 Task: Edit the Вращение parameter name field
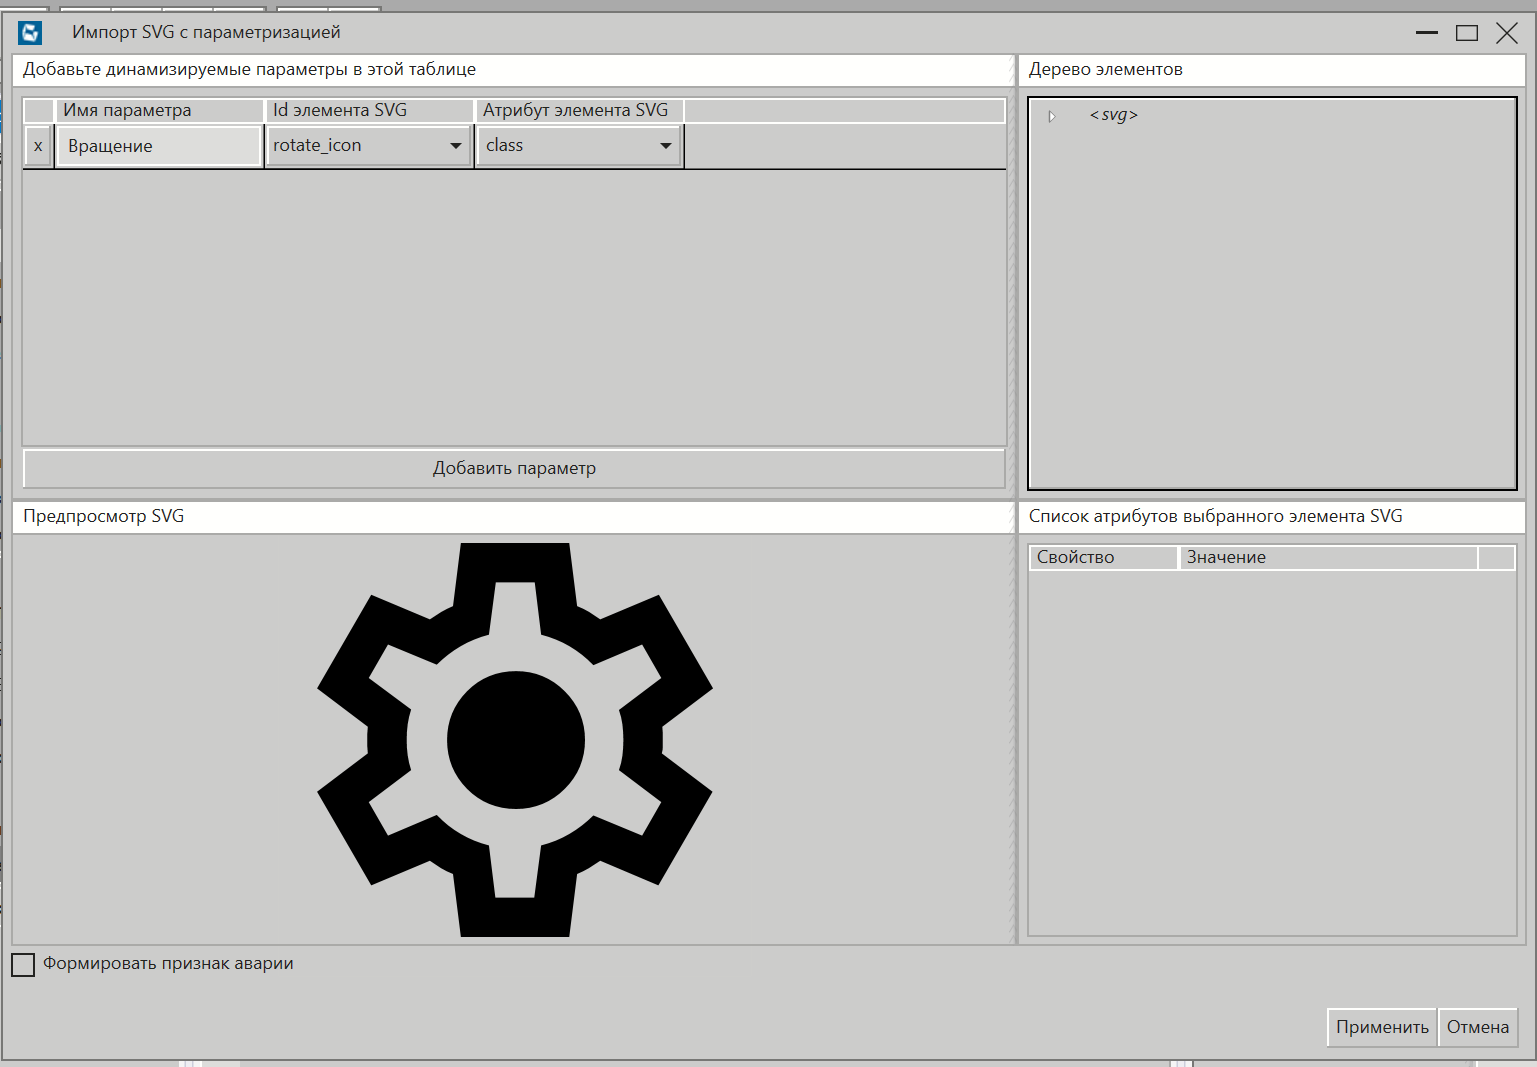click(x=159, y=146)
